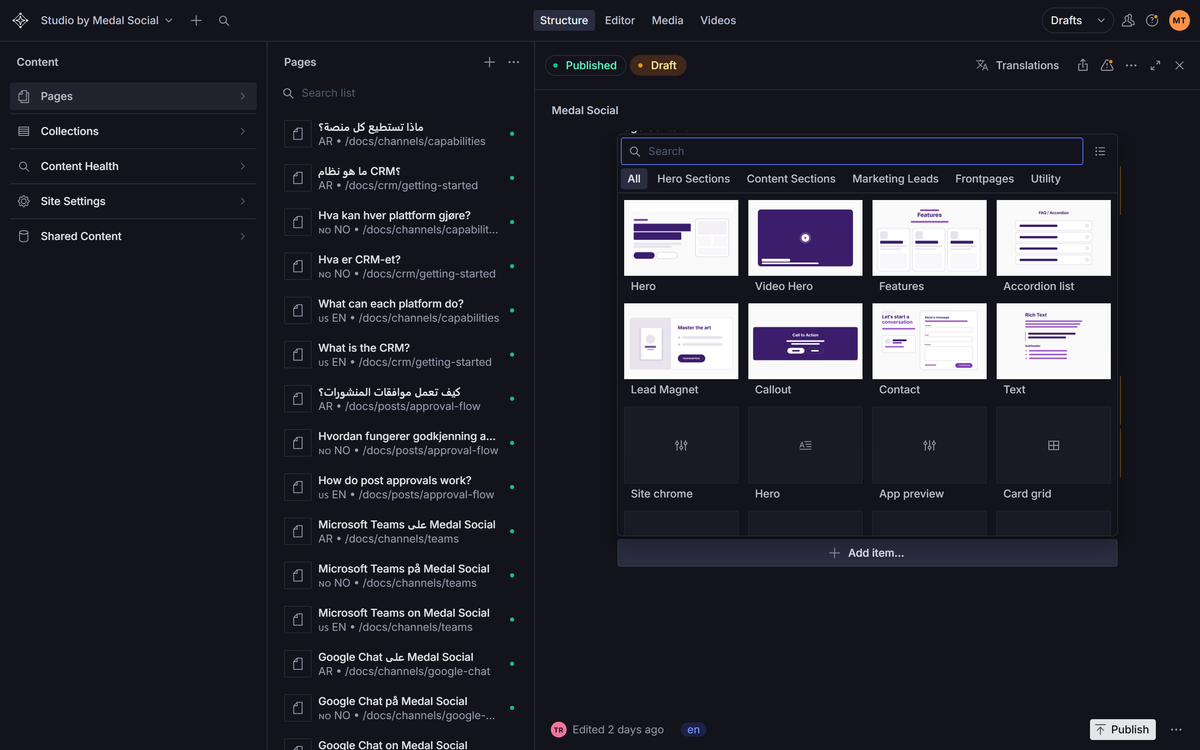Screen dimensions: 1200x750
Task: Focus the block picker Search field
Action: (852, 151)
